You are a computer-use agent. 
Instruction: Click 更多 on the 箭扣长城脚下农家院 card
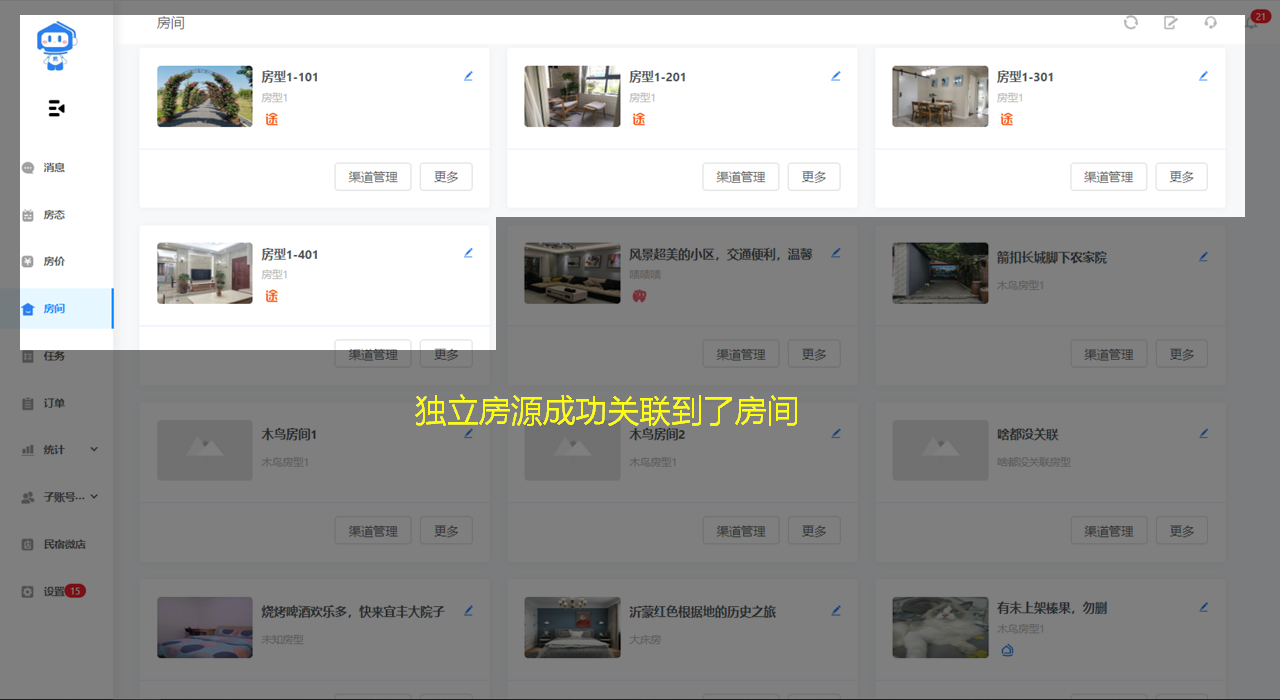[x=1182, y=354]
